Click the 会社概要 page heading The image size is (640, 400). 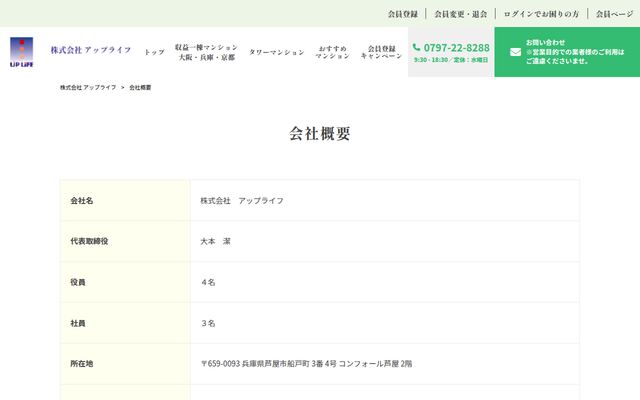(x=320, y=133)
